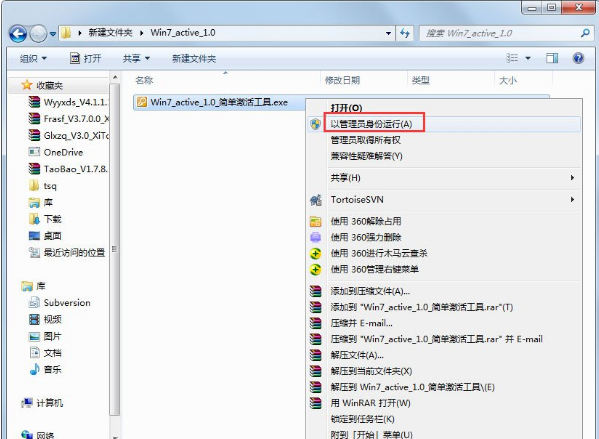Viewport: 599px width, 439px height.
Task: Expand the 组织 dropdown menu
Action: pos(33,58)
